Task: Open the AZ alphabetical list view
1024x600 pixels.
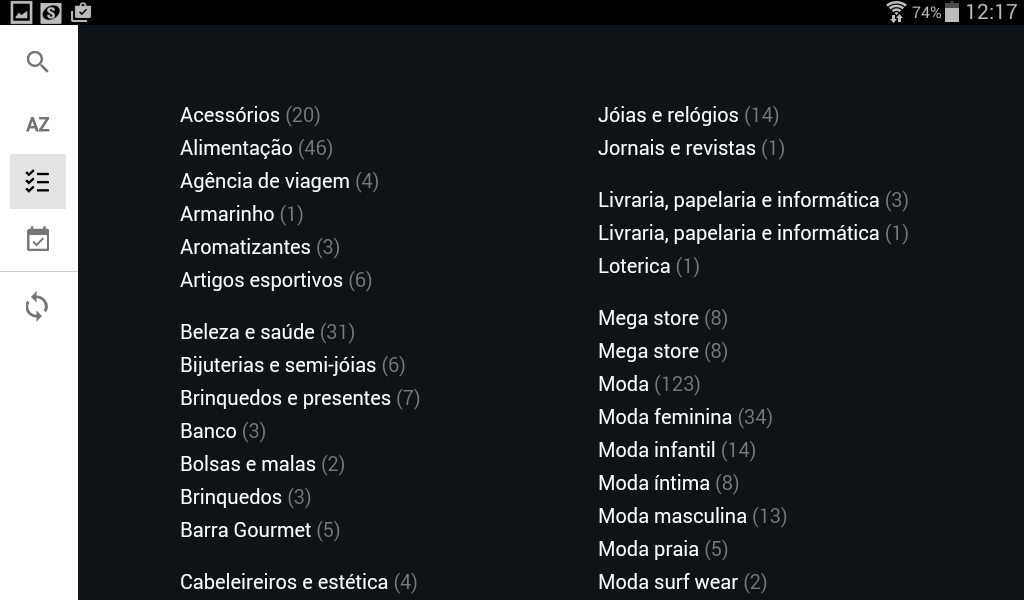Action: pyautogui.click(x=38, y=124)
